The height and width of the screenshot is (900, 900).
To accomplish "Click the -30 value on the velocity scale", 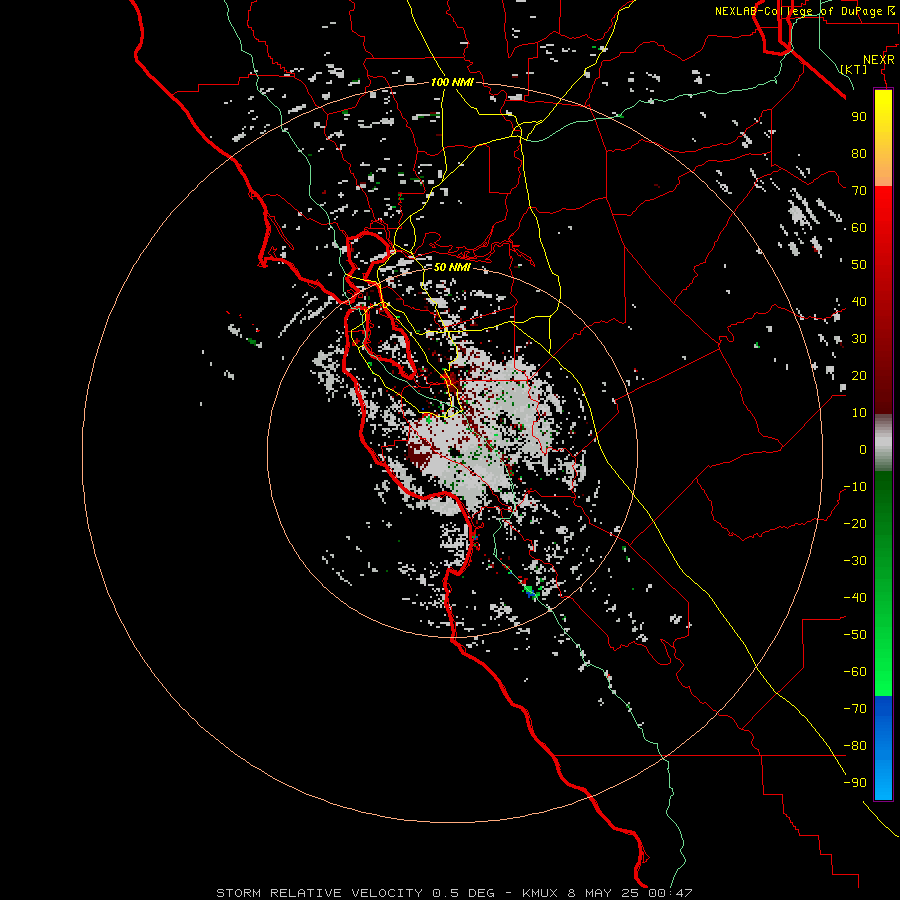I will [855, 561].
